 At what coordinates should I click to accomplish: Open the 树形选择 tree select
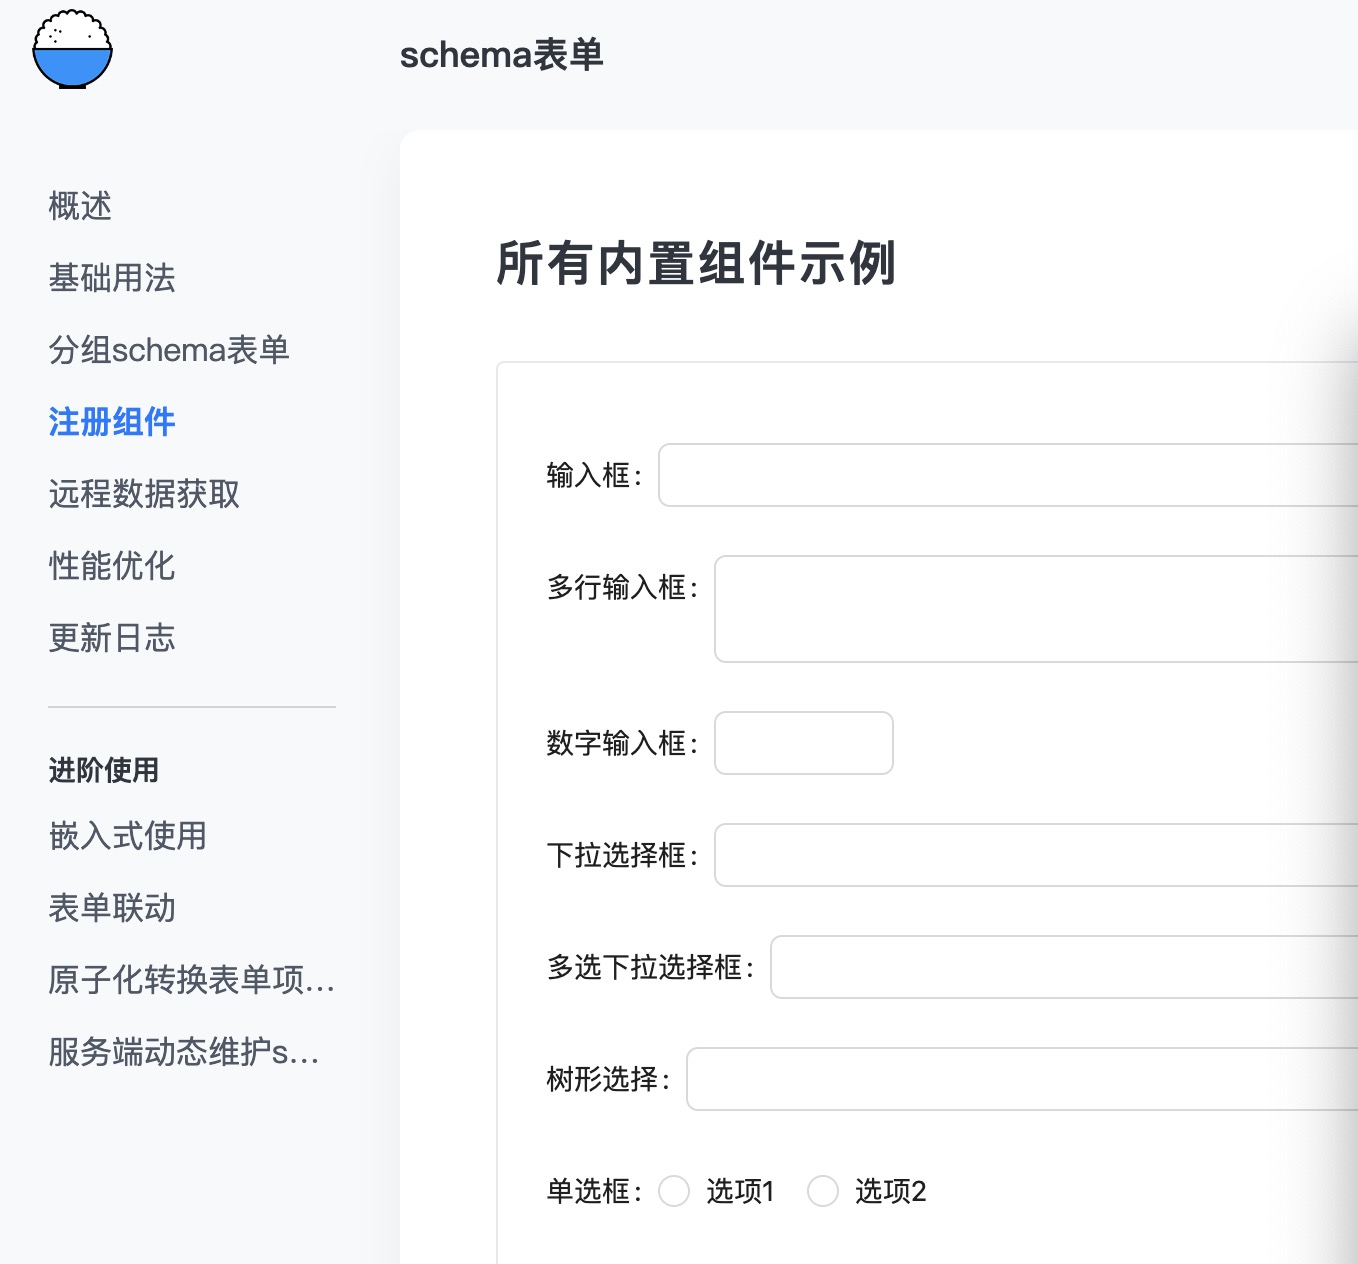[x=1022, y=1079]
